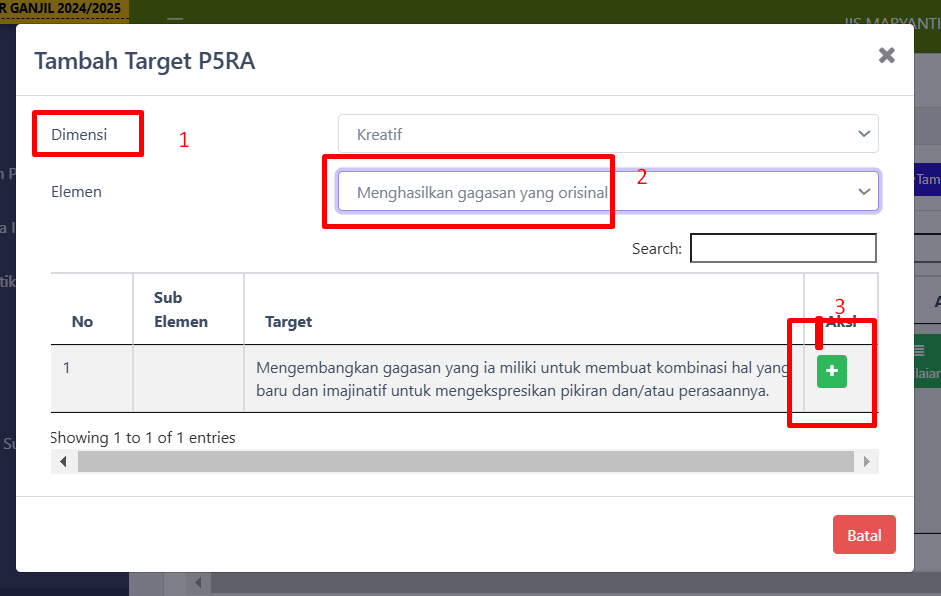Click the Ganjil 2024/2025 semester label

pos(62,9)
